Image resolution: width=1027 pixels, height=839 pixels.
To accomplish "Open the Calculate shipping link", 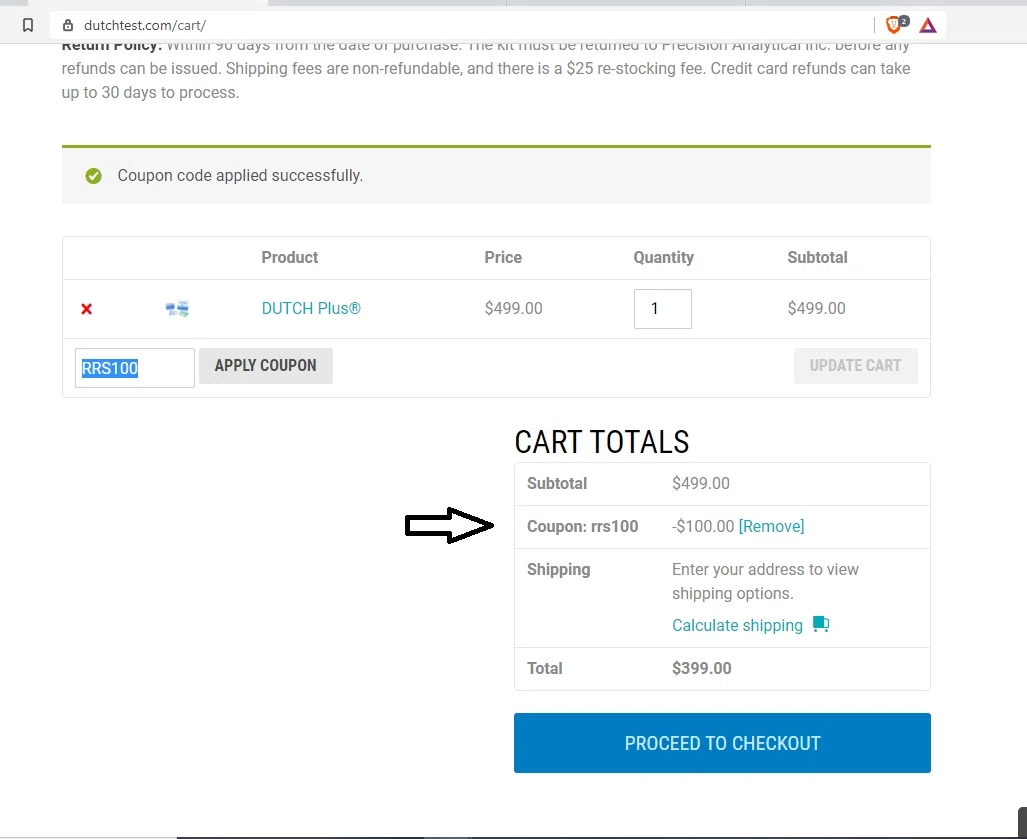I will click(x=737, y=625).
